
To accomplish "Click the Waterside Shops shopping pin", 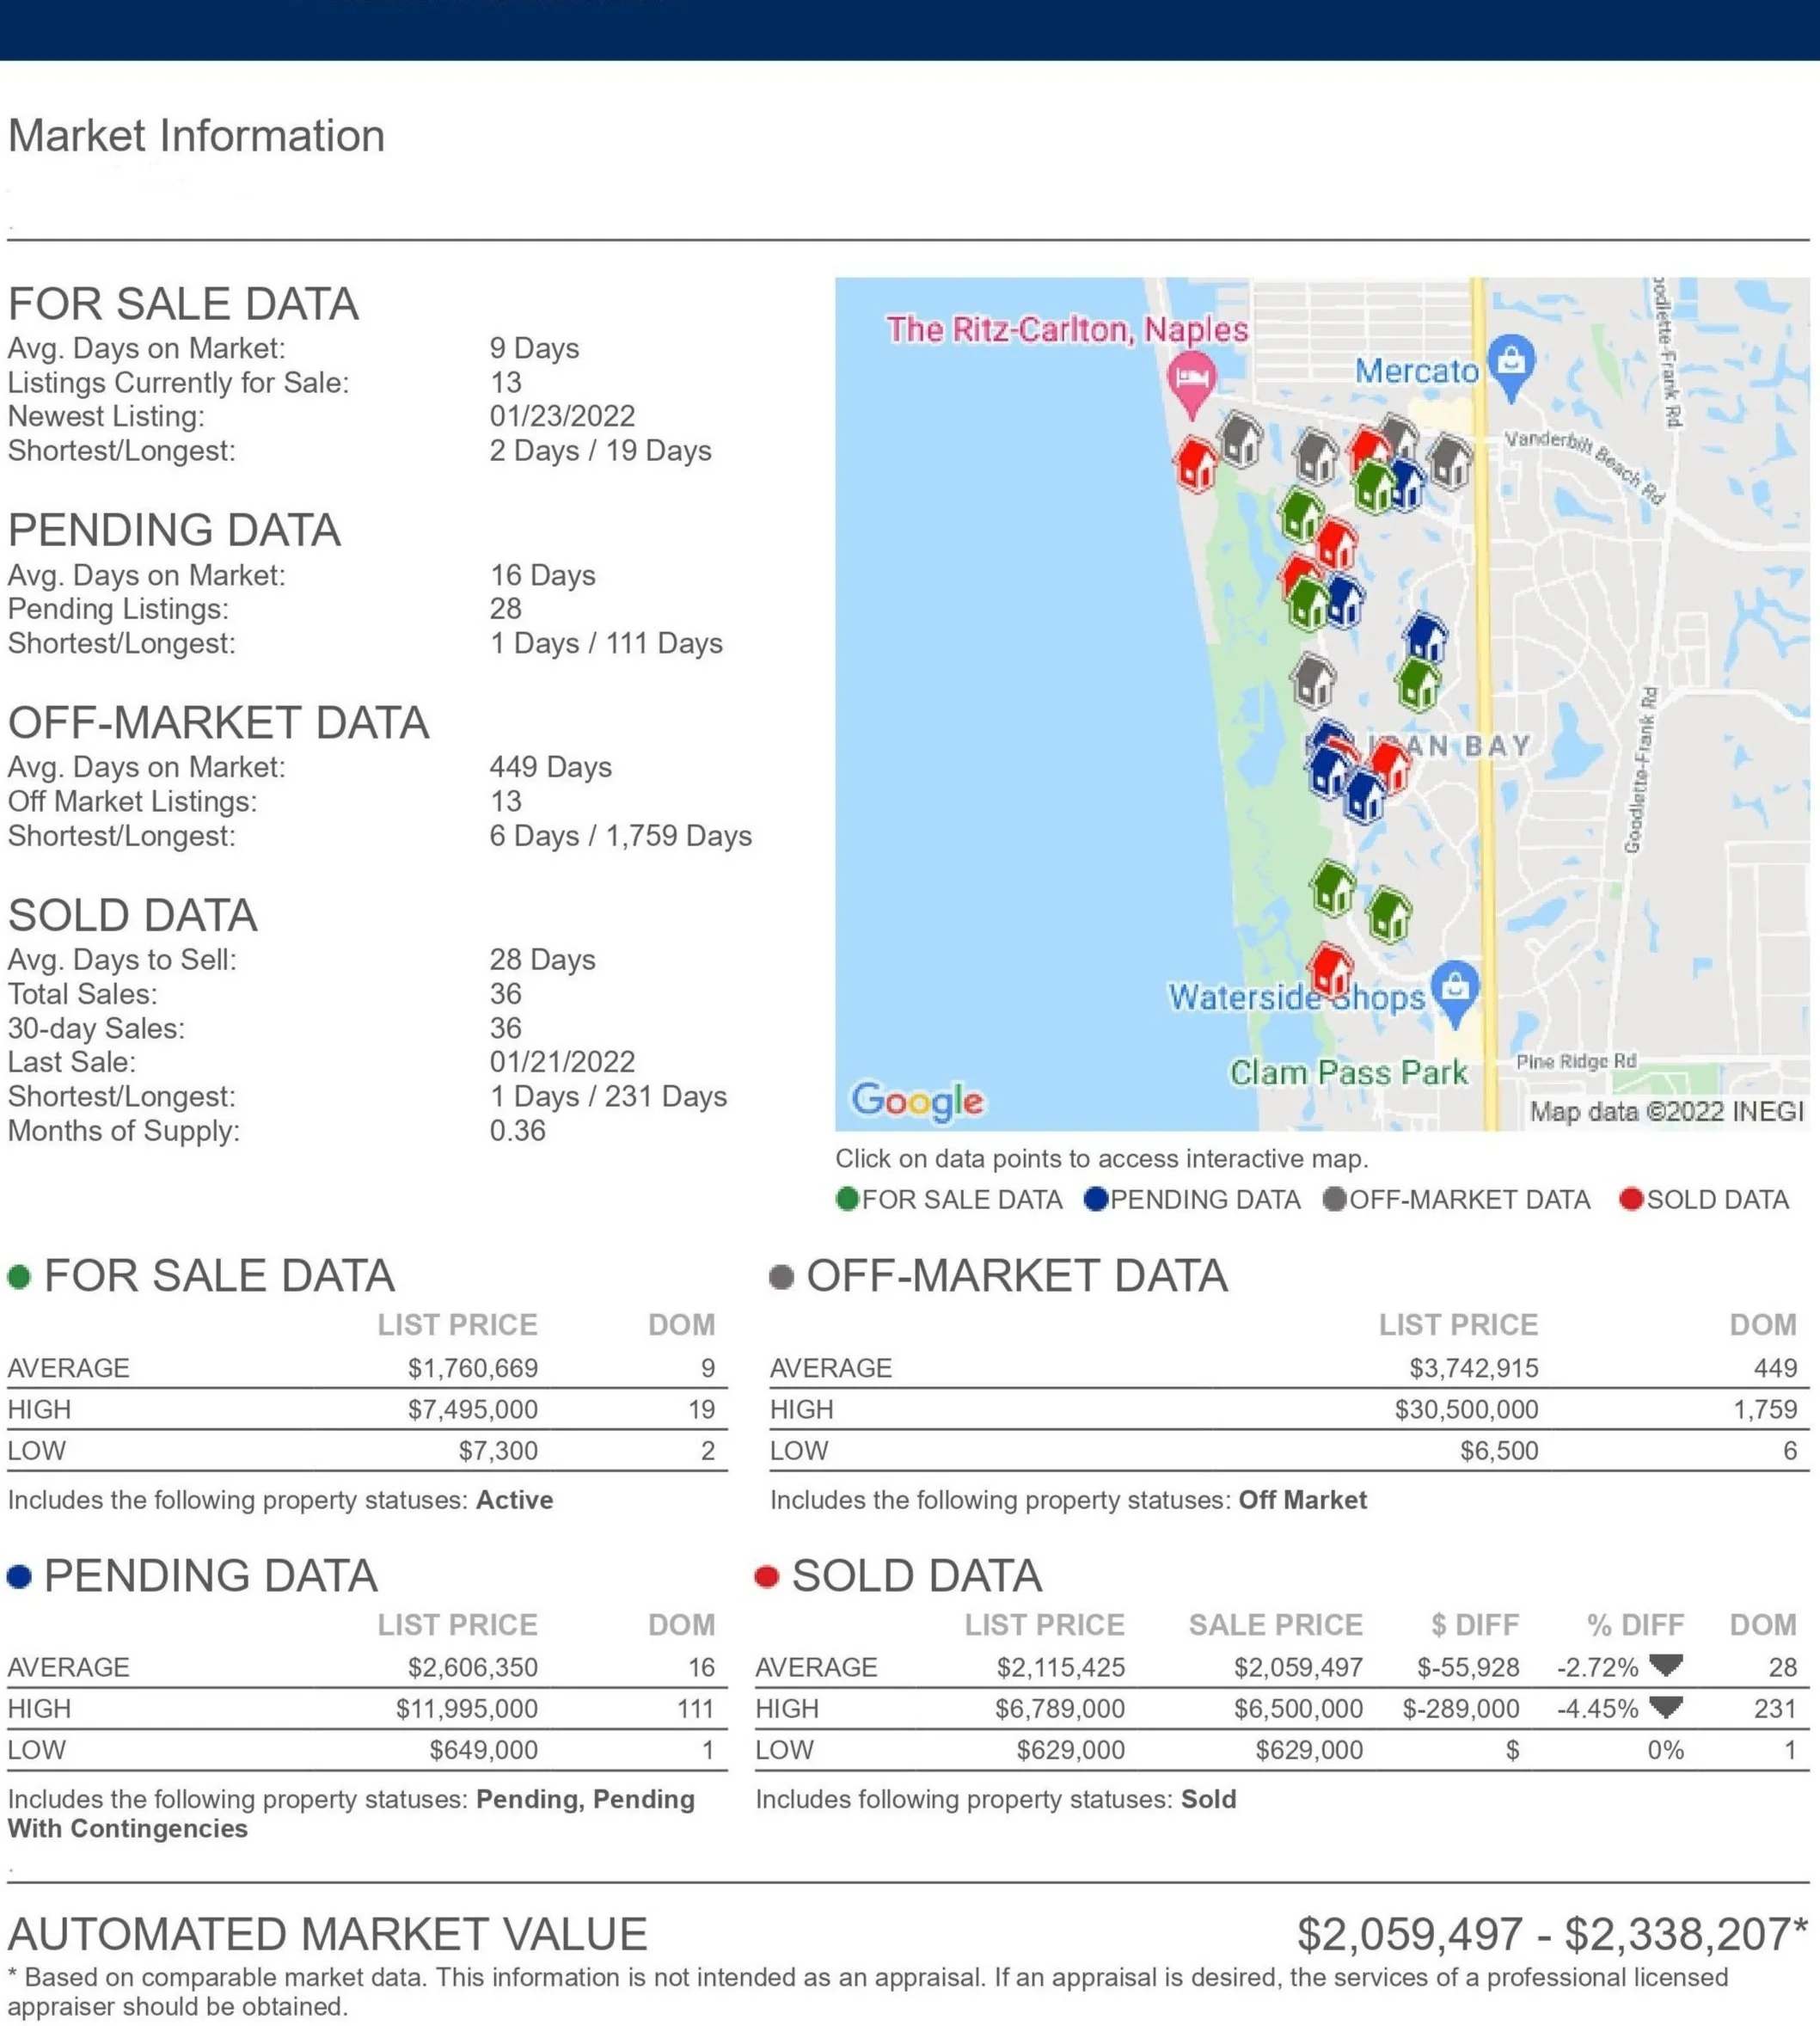I will click(x=1455, y=988).
